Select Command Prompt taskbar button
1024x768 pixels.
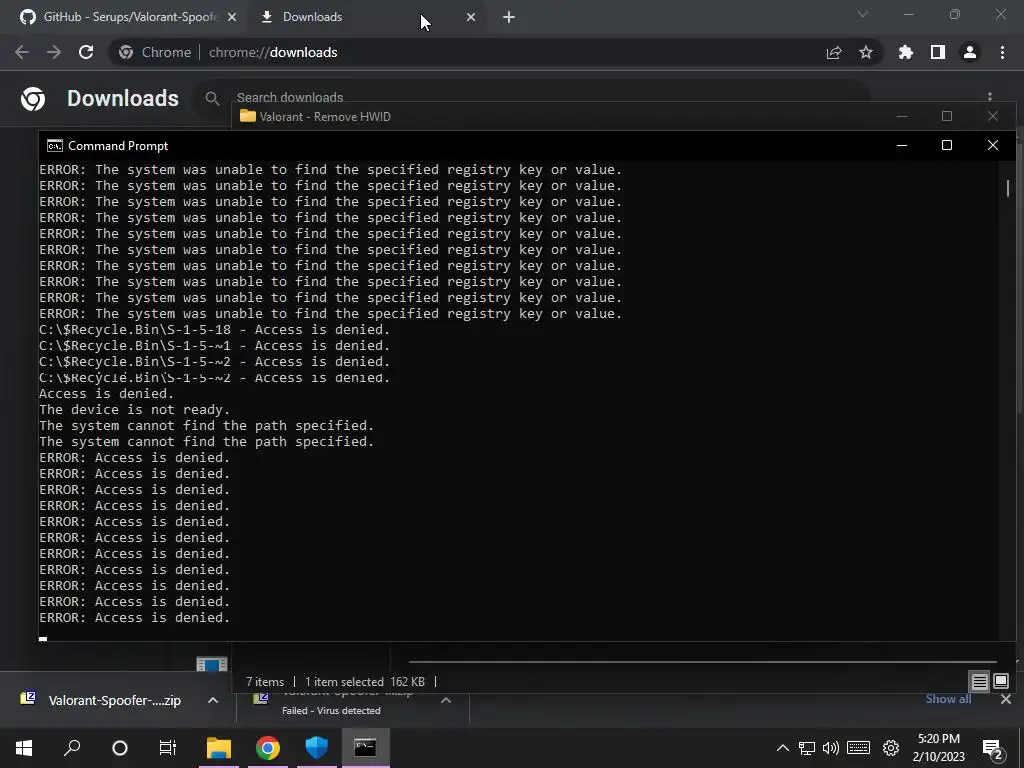(x=365, y=748)
